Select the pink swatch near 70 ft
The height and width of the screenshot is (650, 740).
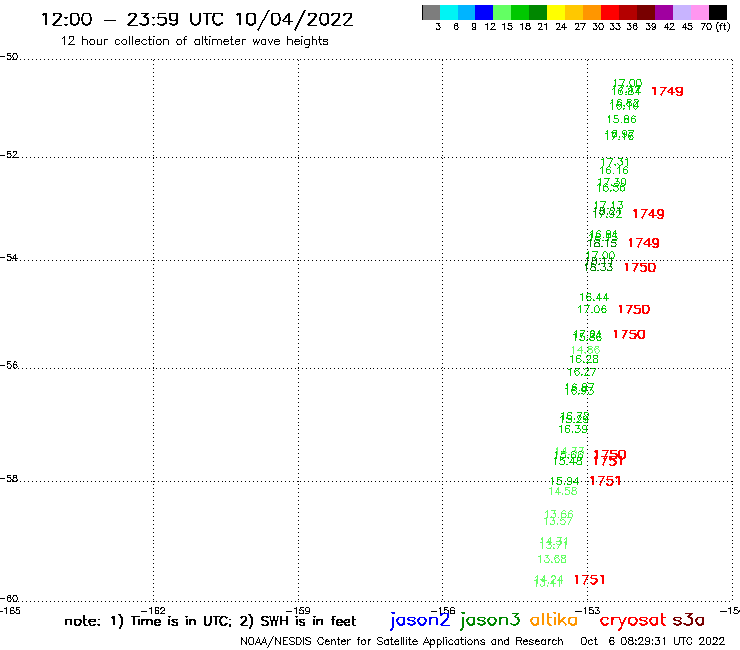(699, 12)
